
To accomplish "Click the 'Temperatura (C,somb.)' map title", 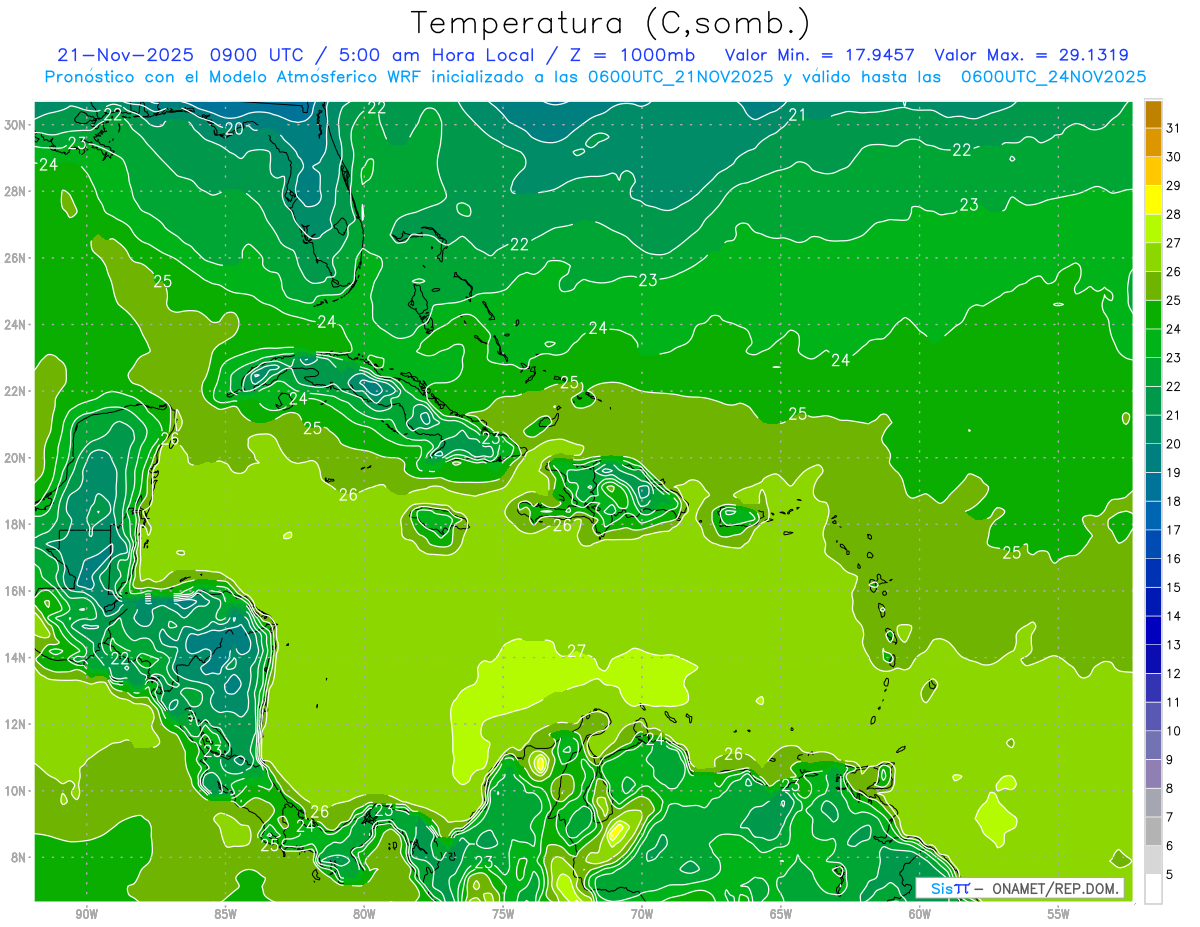I will pyautogui.click(x=611, y=23).
